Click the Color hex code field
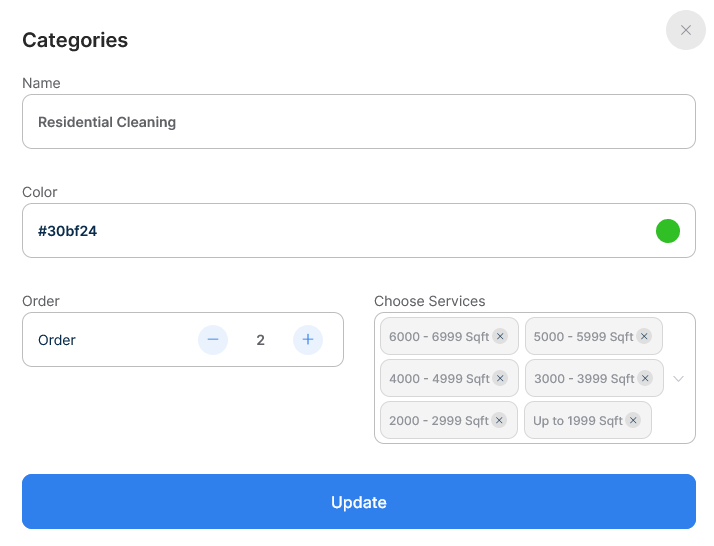This screenshot has width=714, height=546. click(330, 231)
